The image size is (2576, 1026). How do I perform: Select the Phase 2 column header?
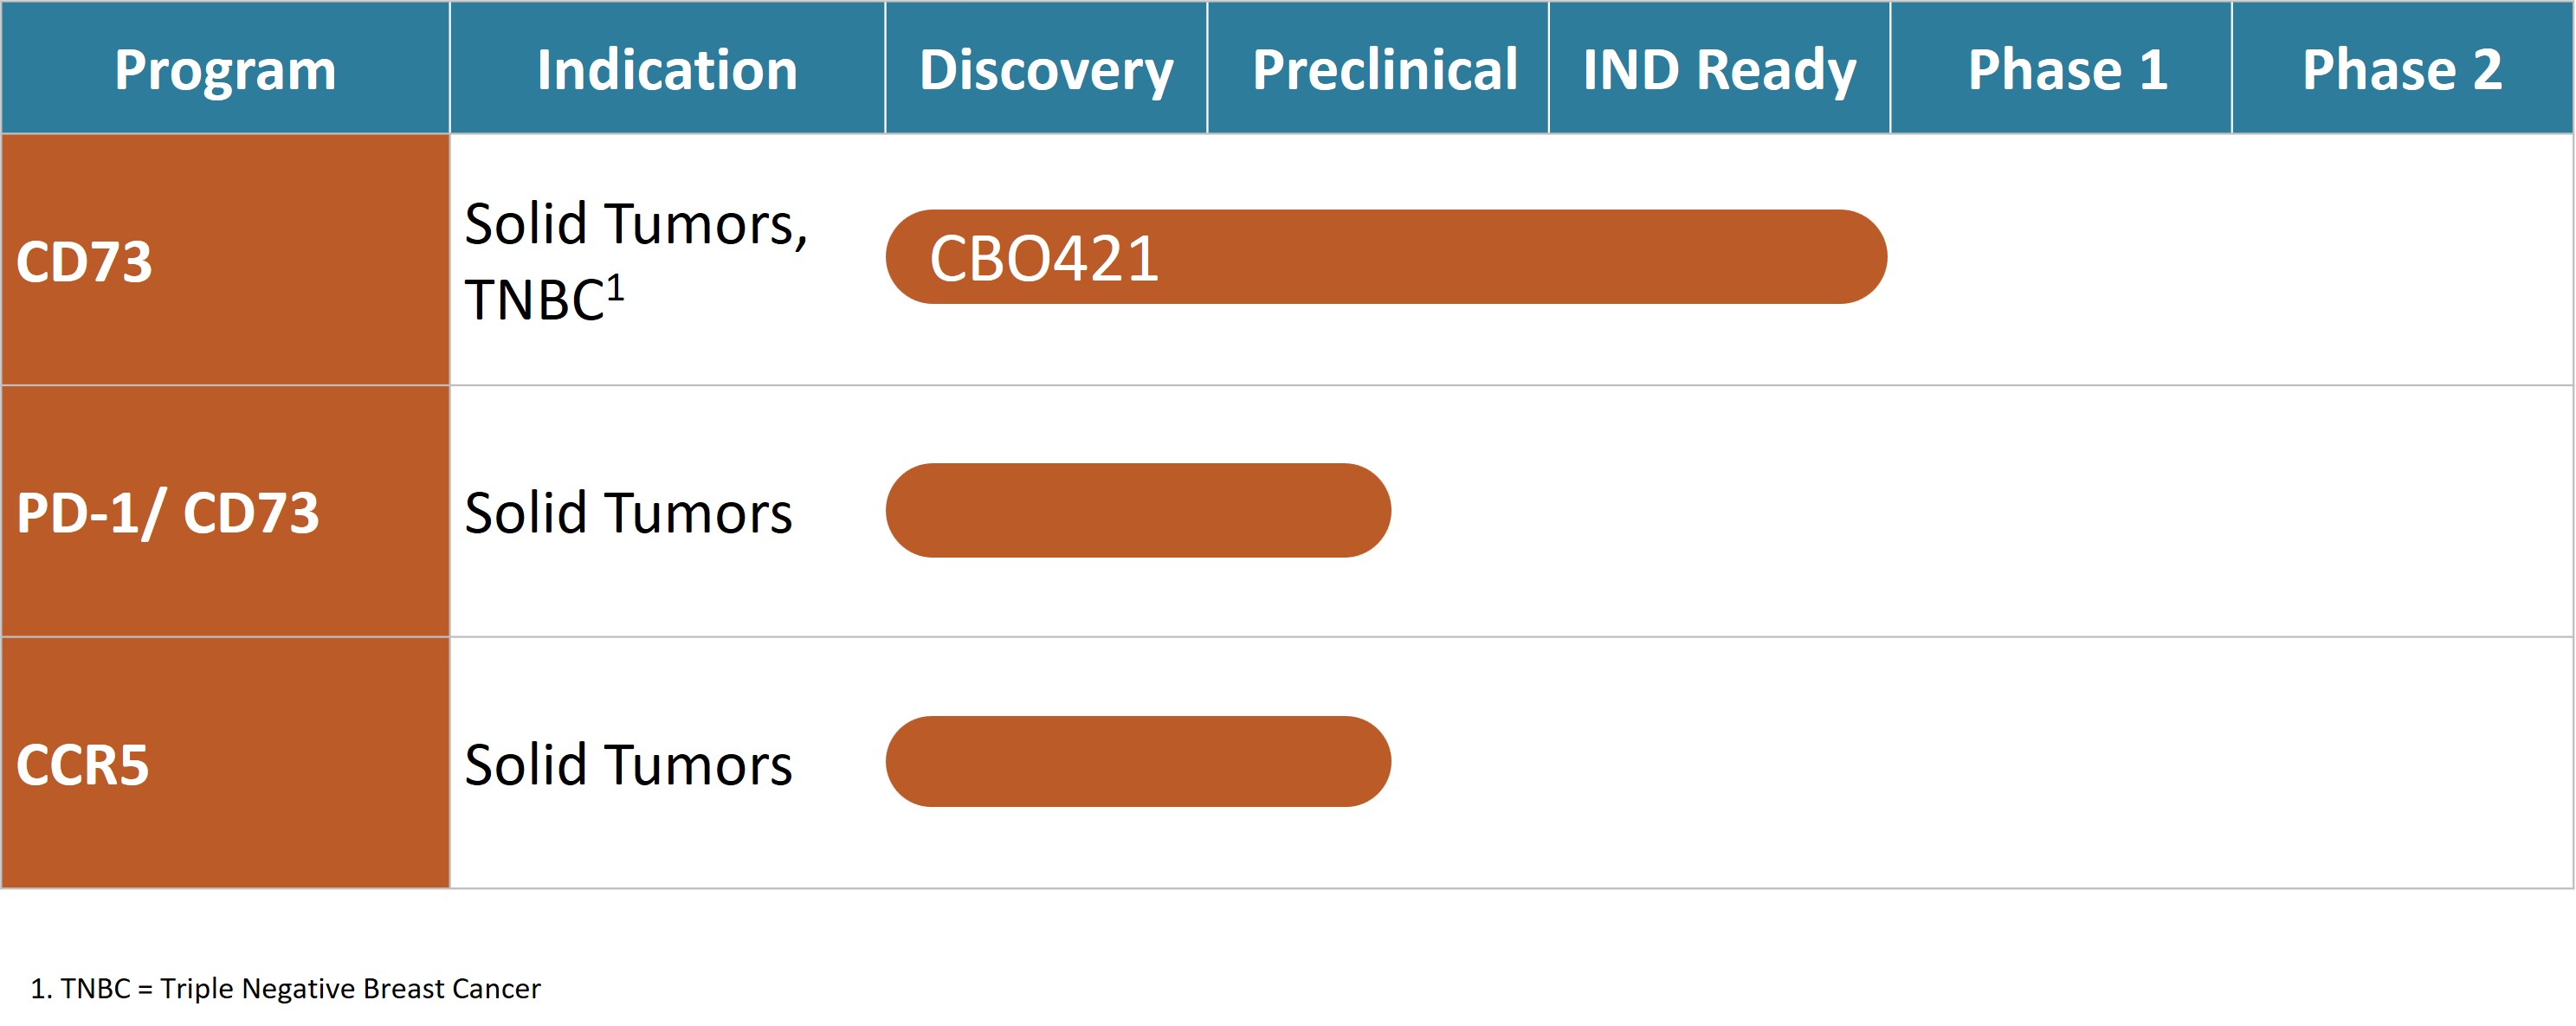(2402, 69)
